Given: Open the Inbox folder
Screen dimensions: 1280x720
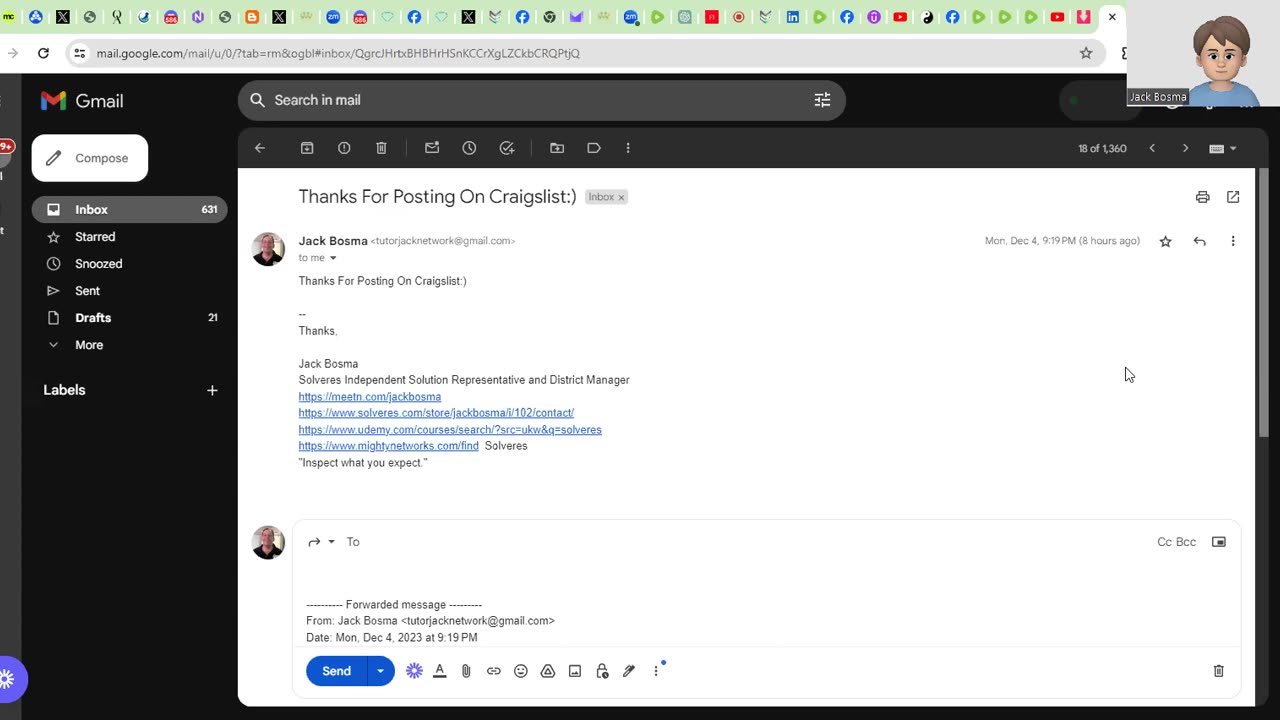Looking at the screenshot, I should (129, 209).
